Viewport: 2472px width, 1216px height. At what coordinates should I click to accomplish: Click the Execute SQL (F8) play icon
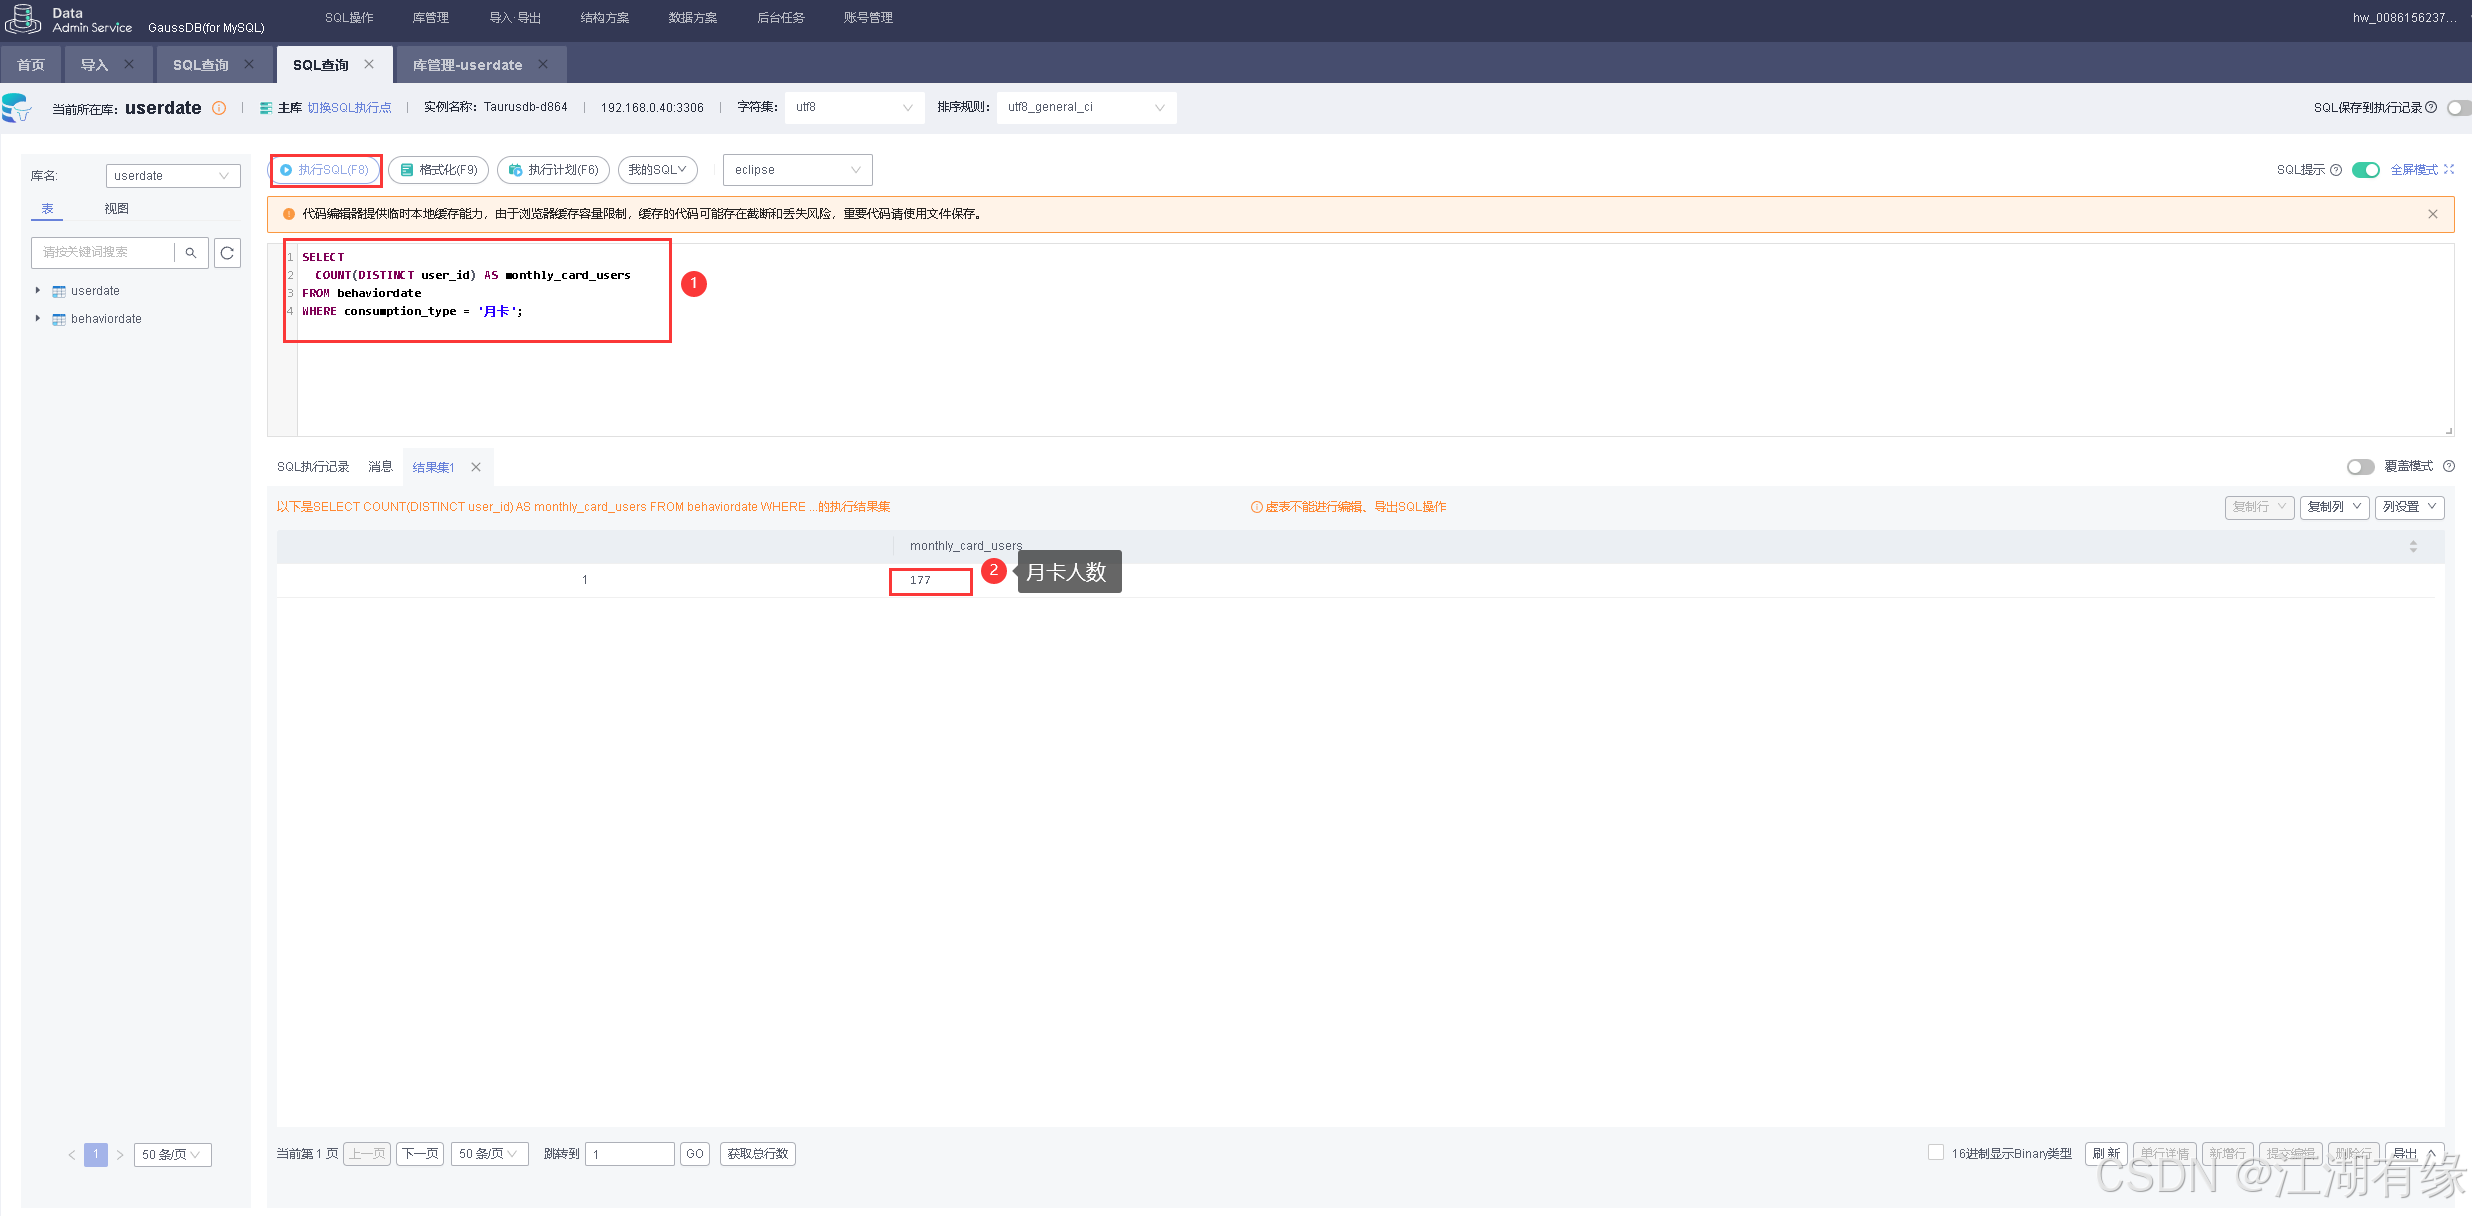point(286,170)
